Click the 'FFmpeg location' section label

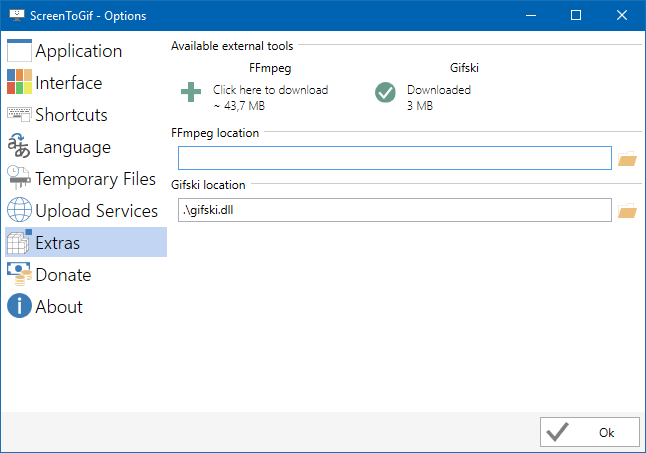pos(215,133)
